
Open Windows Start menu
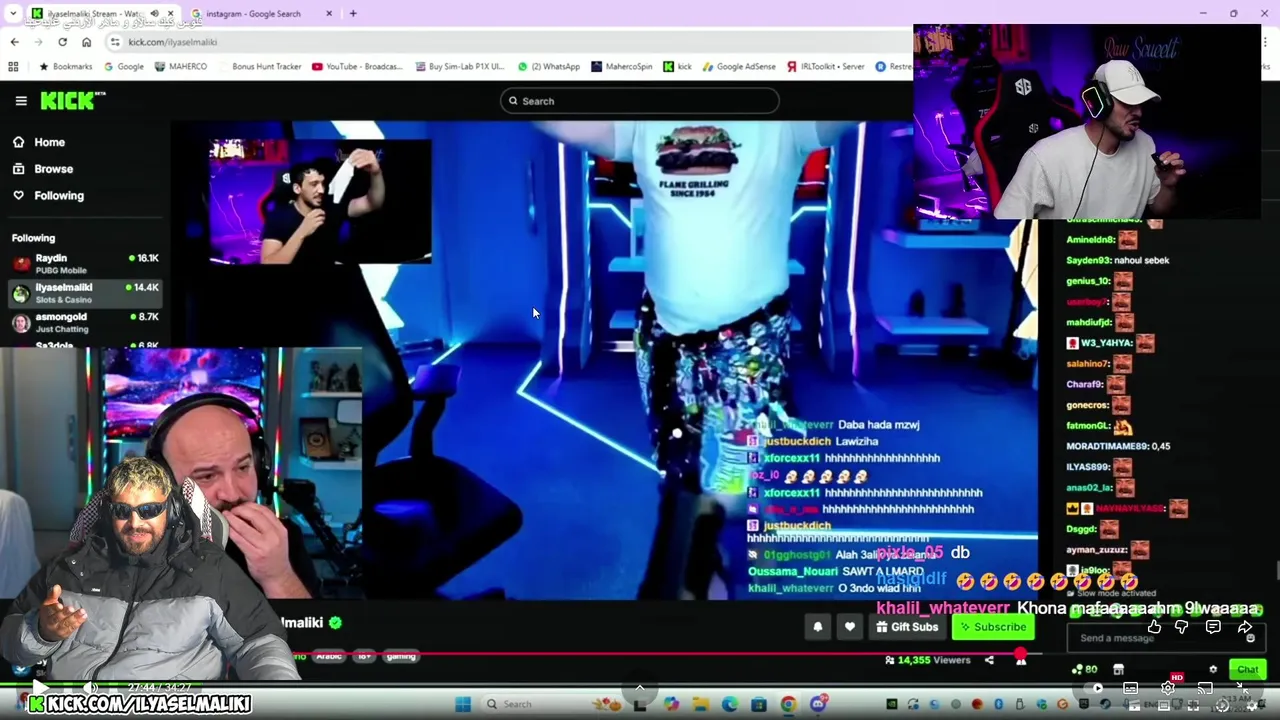coord(463,704)
